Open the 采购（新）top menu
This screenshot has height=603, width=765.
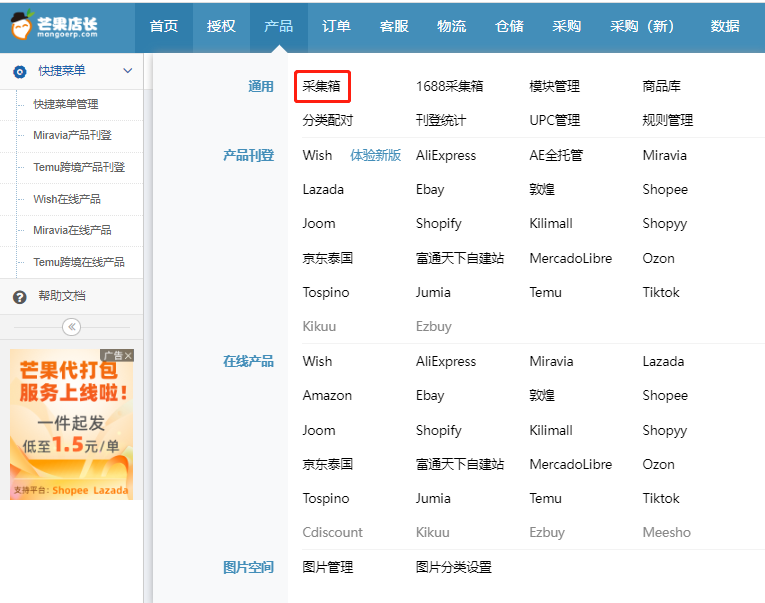click(x=642, y=26)
